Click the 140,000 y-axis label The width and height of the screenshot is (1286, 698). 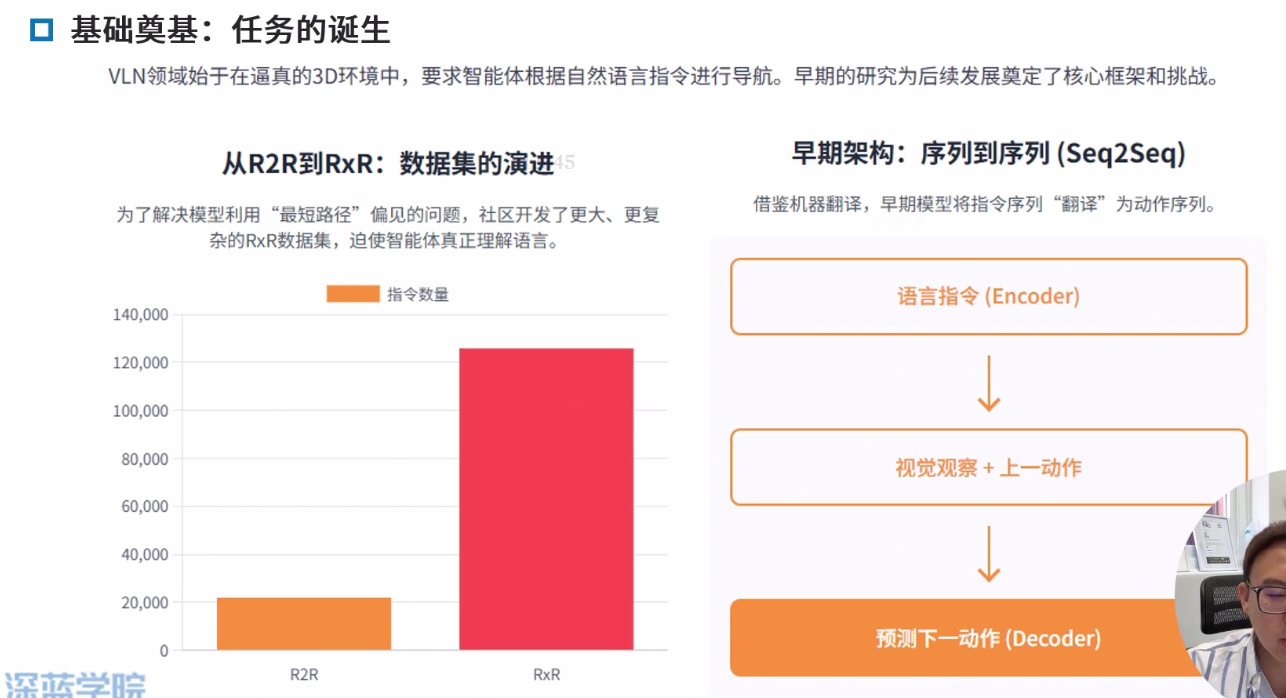[x=140, y=315]
